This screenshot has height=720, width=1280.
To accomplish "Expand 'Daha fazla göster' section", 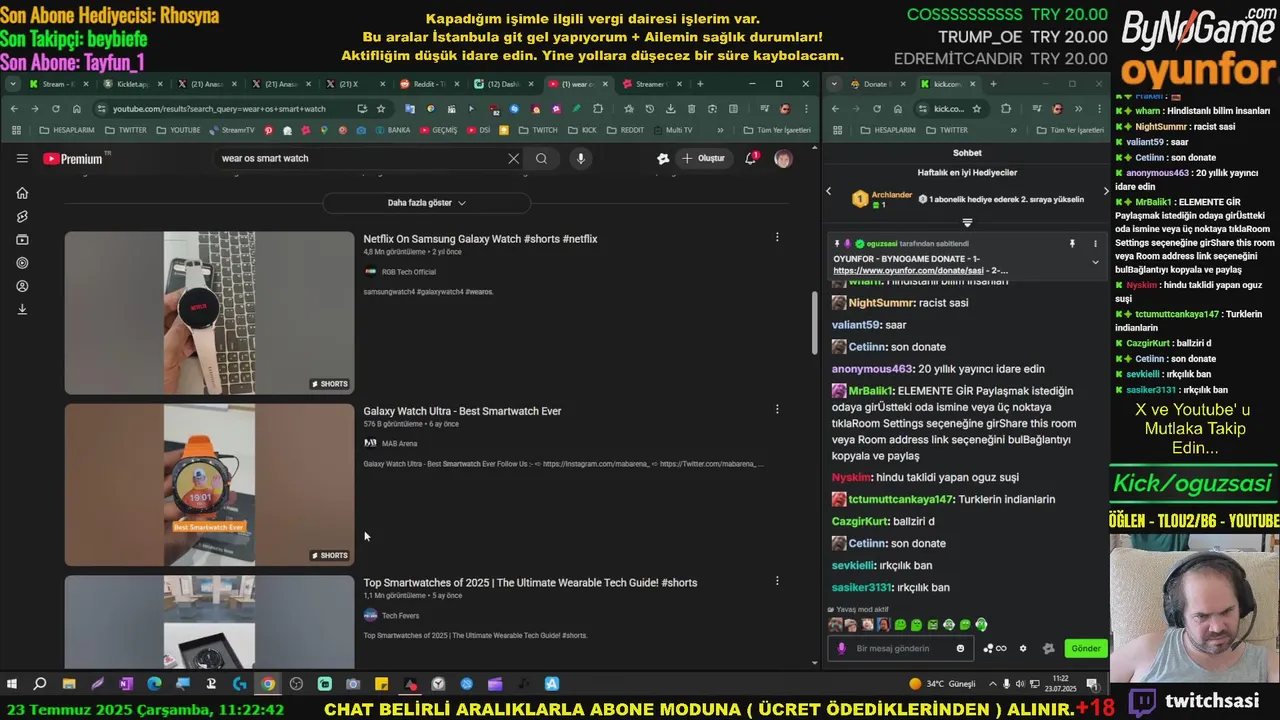I will [x=427, y=203].
